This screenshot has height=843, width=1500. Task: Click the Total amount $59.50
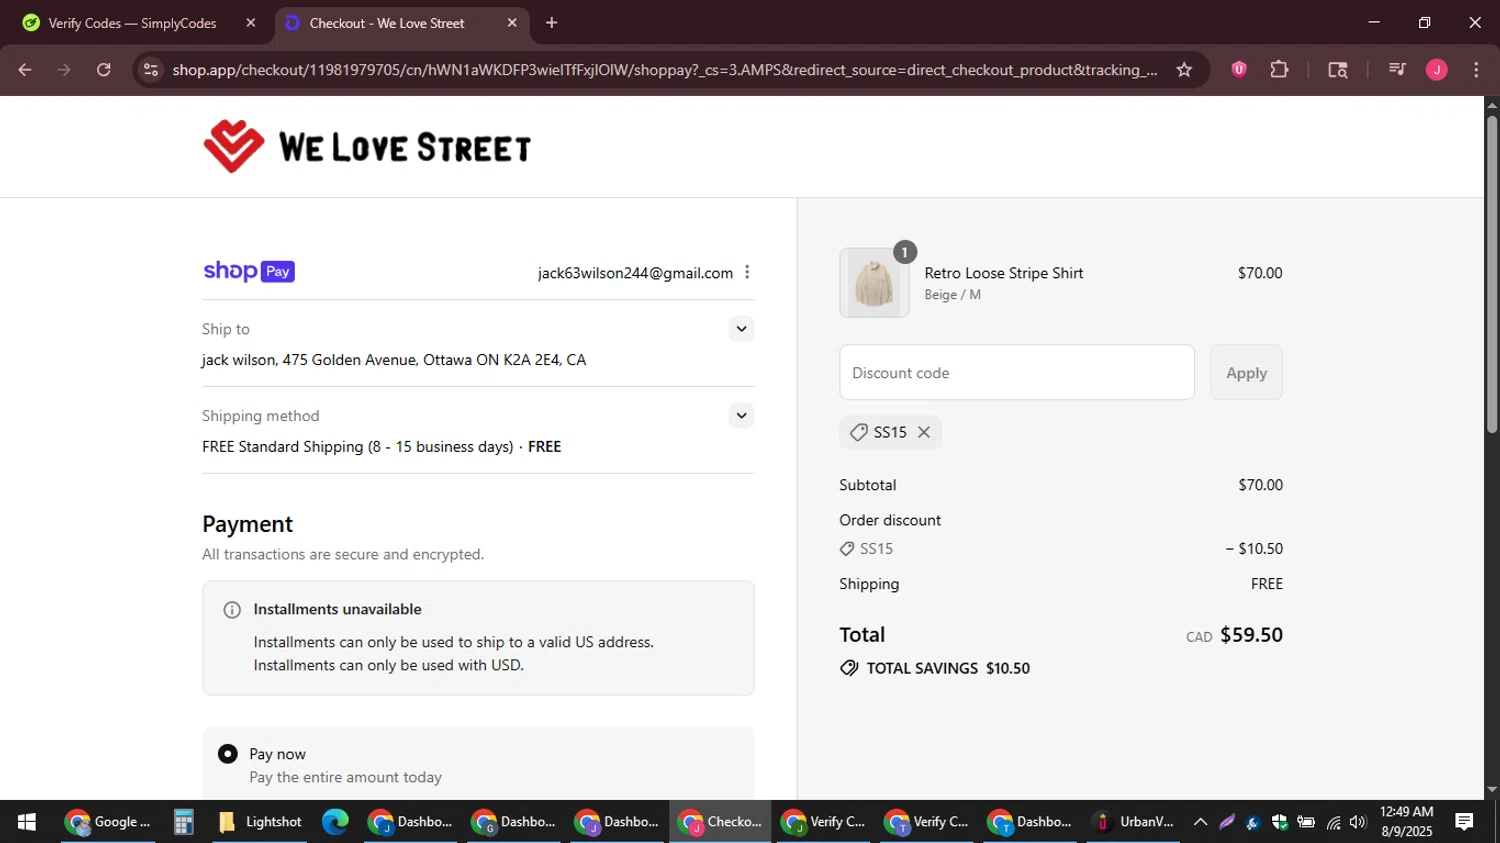[x=1251, y=635]
